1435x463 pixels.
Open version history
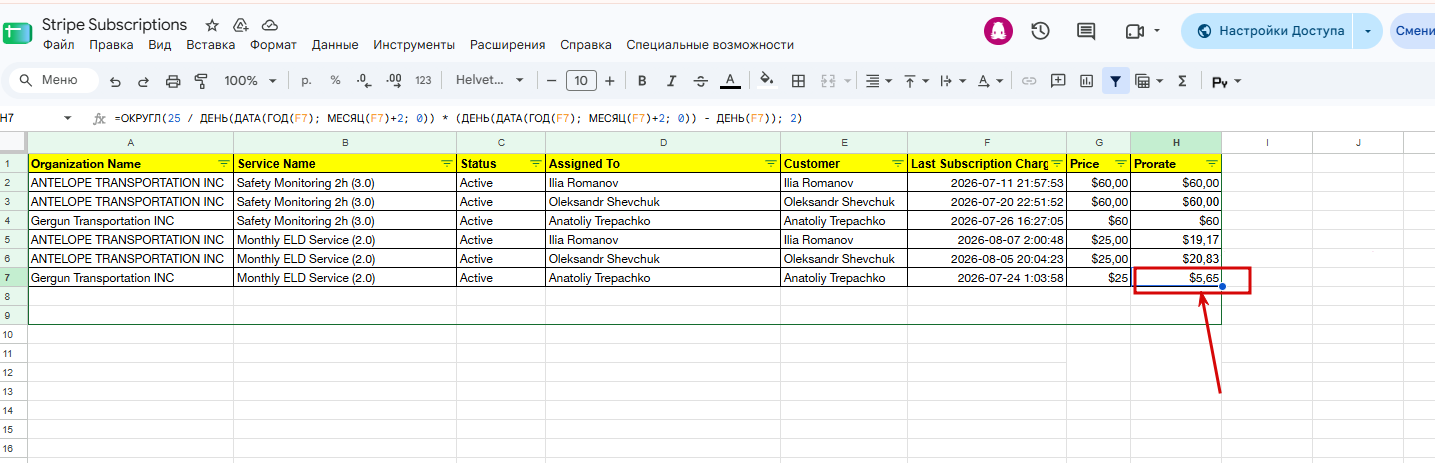1041,31
